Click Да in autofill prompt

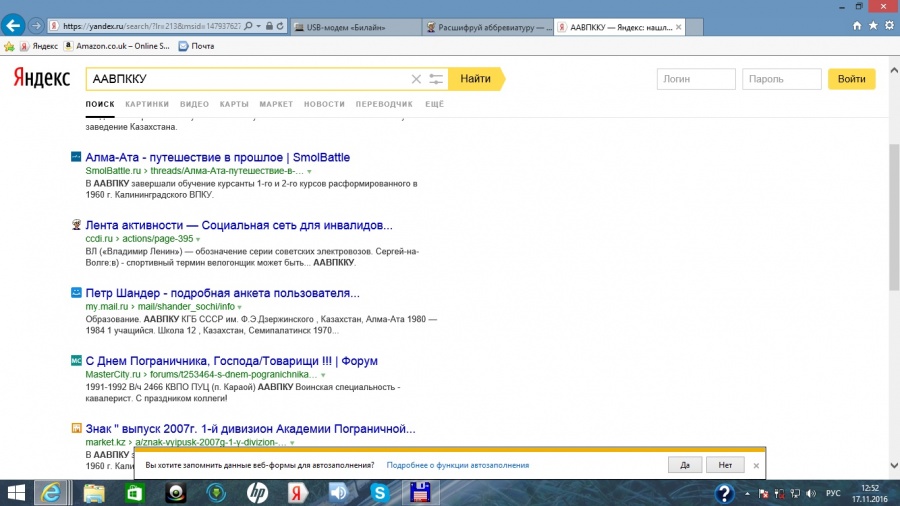point(685,465)
